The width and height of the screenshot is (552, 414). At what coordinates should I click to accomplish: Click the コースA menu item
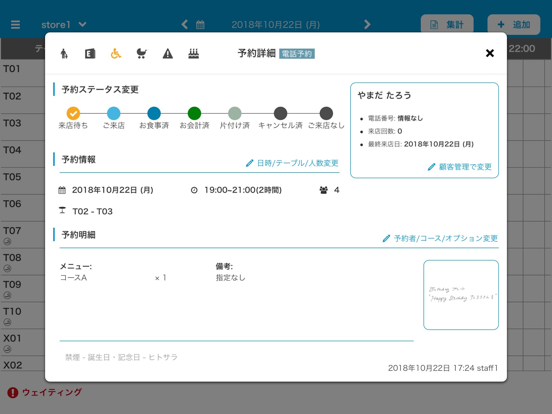tap(74, 278)
